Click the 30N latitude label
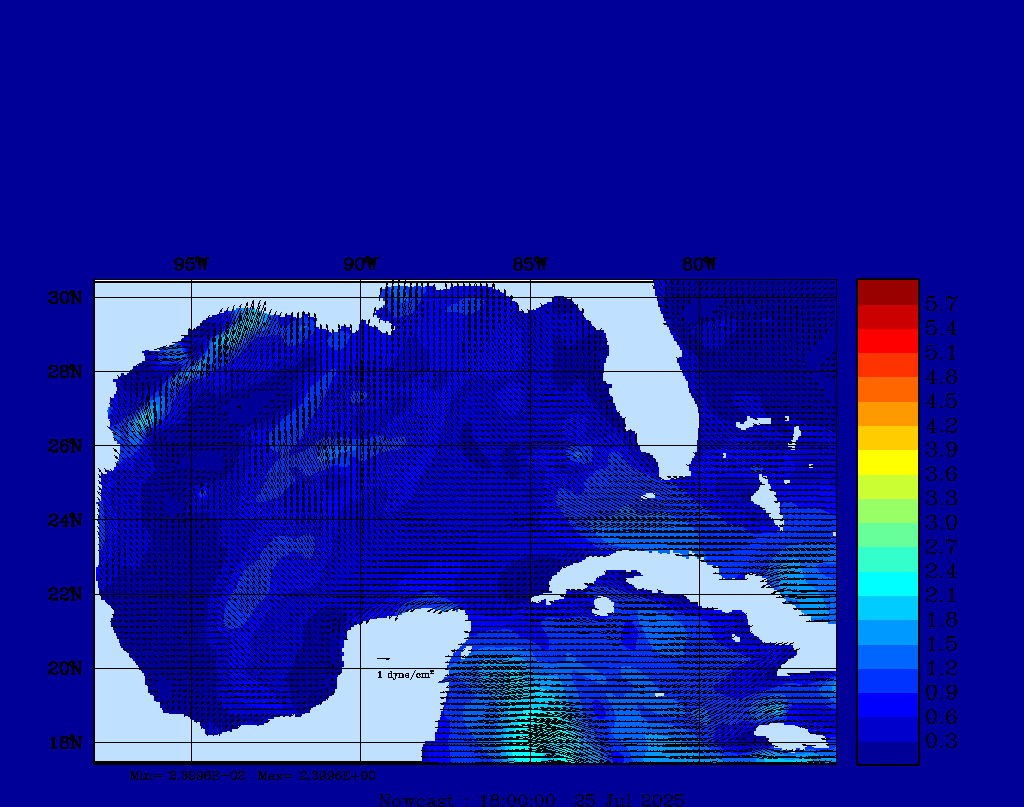Image resolution: width=1024 pixels, height=807 pixels. pos(64,298)
